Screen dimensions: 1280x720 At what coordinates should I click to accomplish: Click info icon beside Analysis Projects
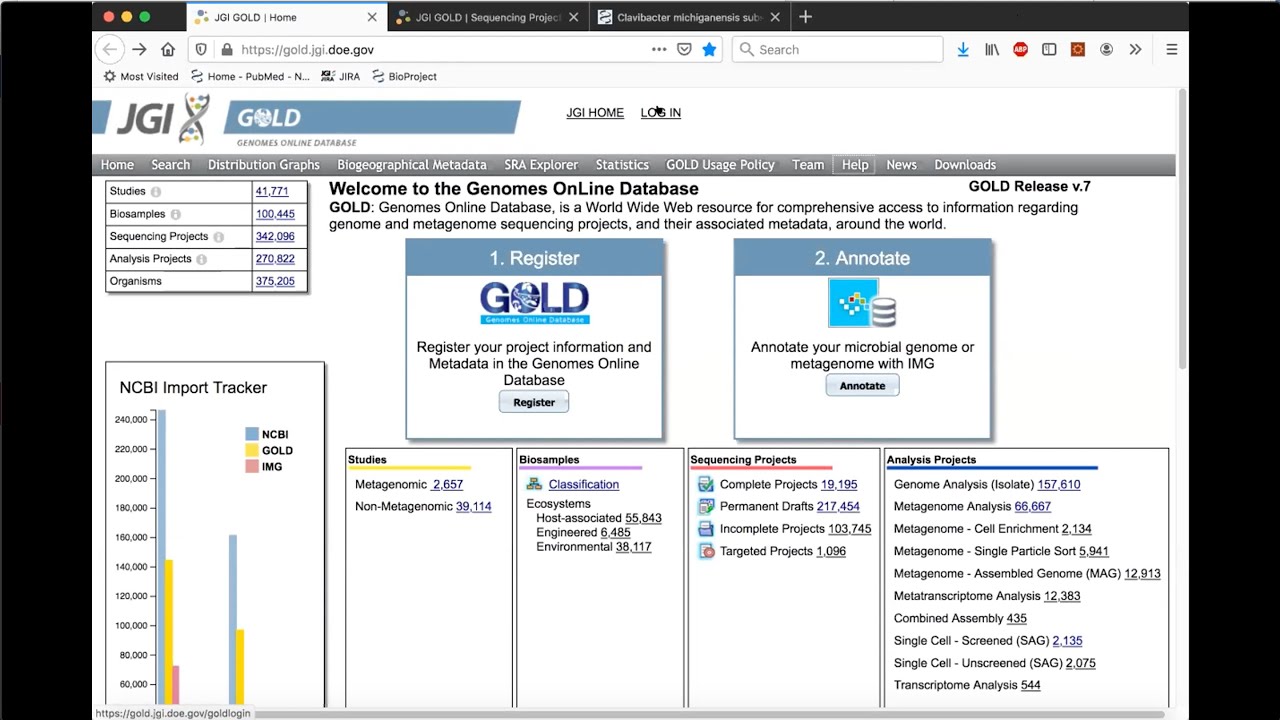click(x=201, y=259)
